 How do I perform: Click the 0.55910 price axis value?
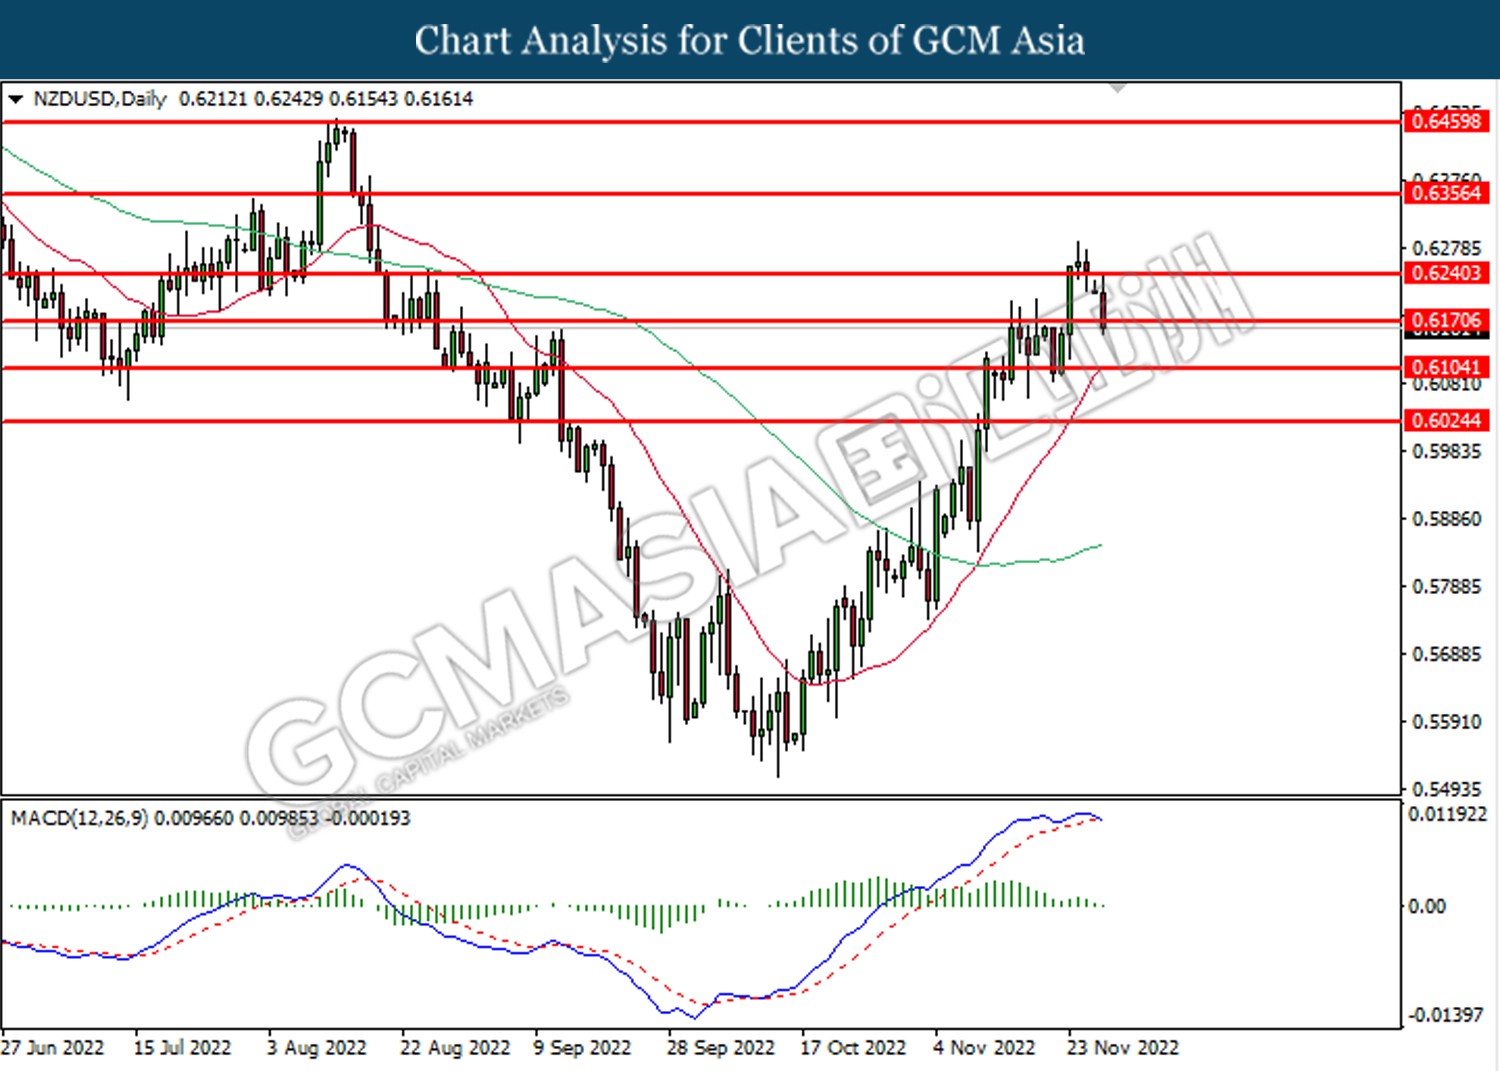[1446, 721]
